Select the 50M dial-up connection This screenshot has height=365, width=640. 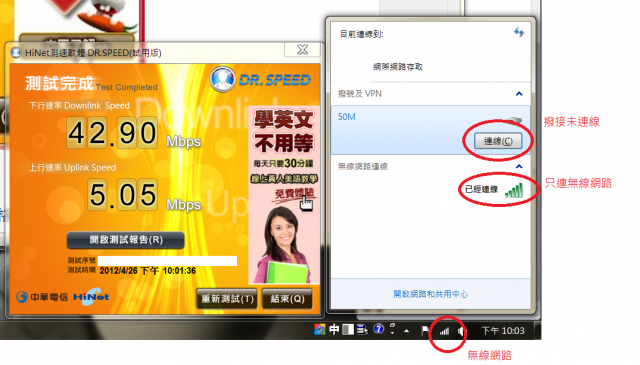point(431,129)
